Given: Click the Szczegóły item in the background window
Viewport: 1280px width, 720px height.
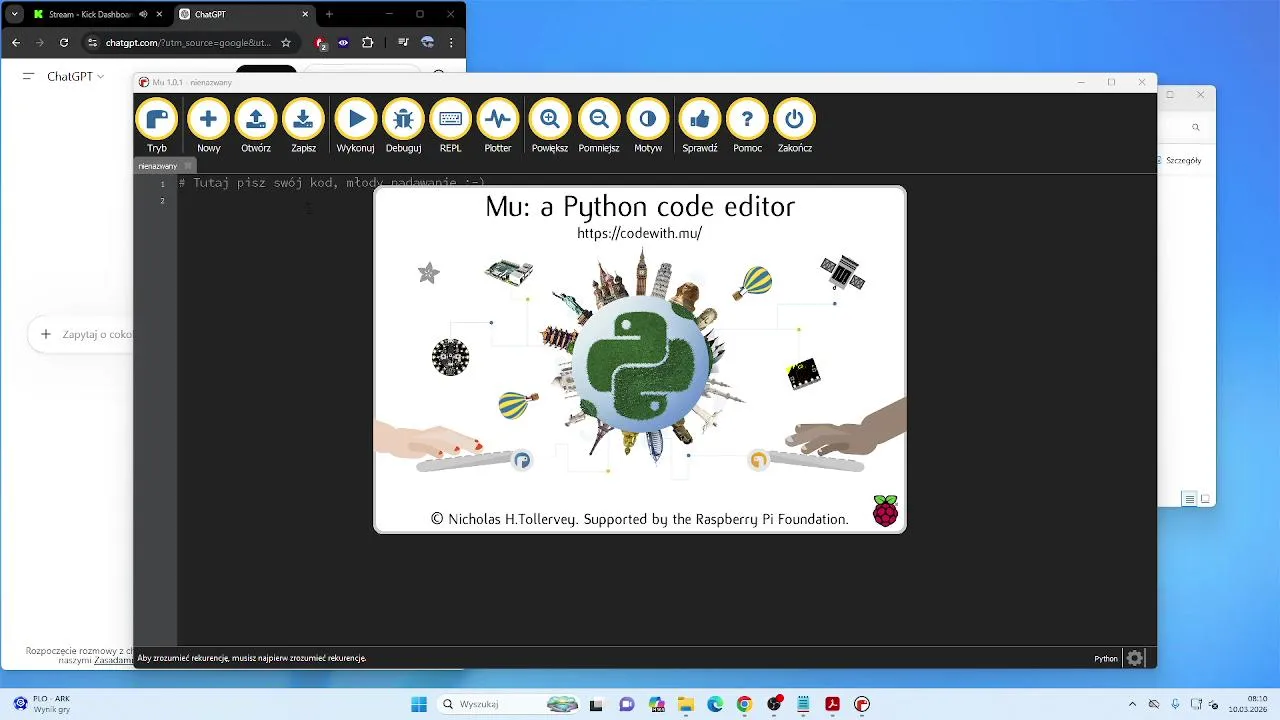Looking at the screenshot, I should [x=1183, y=160].
